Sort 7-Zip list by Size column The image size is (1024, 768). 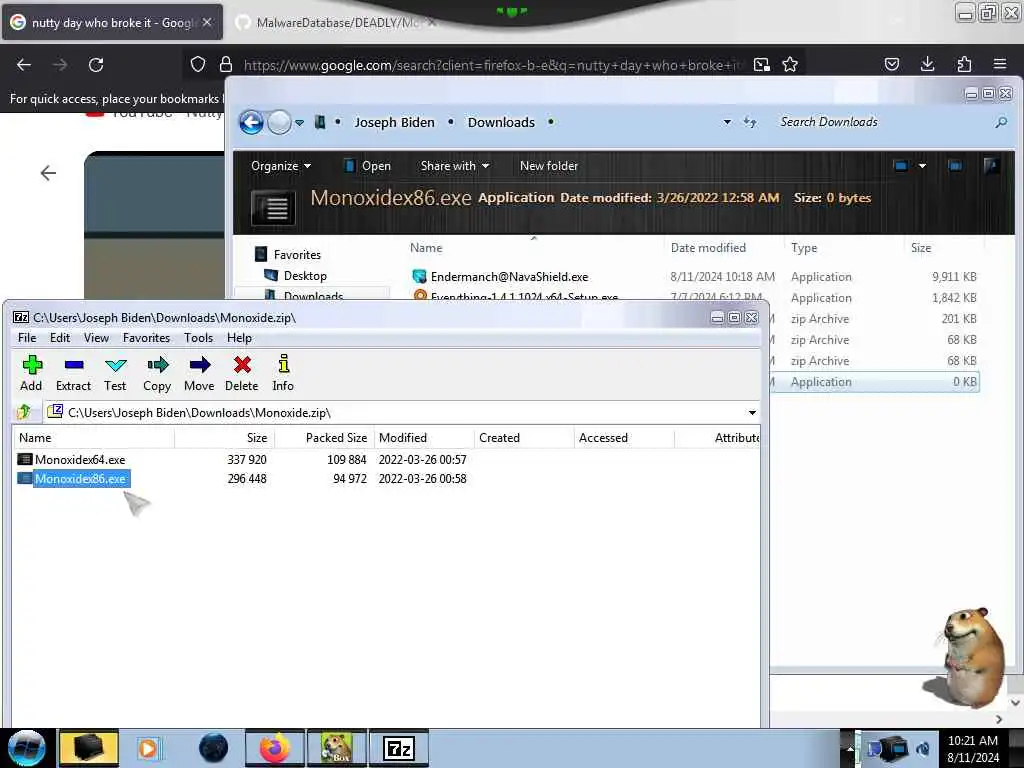tap(225, 438)
